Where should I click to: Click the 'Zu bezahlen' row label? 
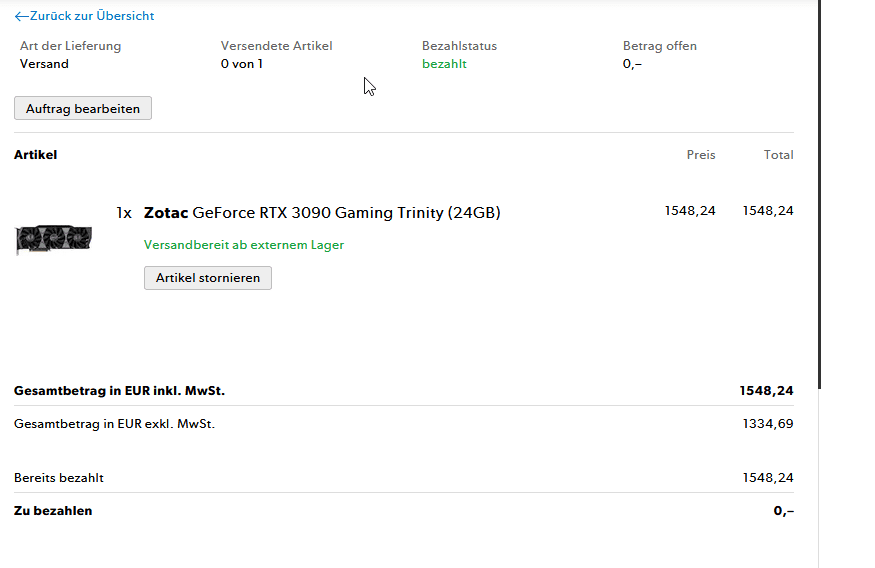[53, 511]
